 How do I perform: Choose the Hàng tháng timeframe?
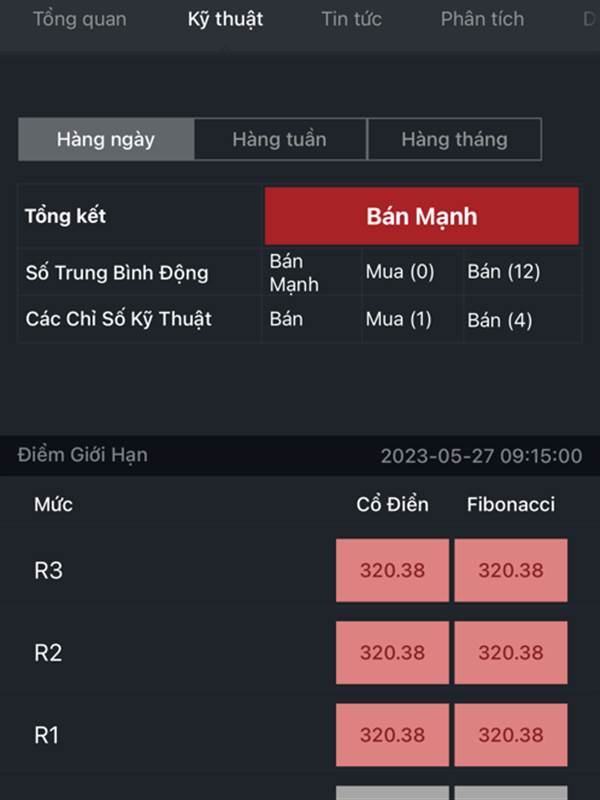[x=454, y=139]
